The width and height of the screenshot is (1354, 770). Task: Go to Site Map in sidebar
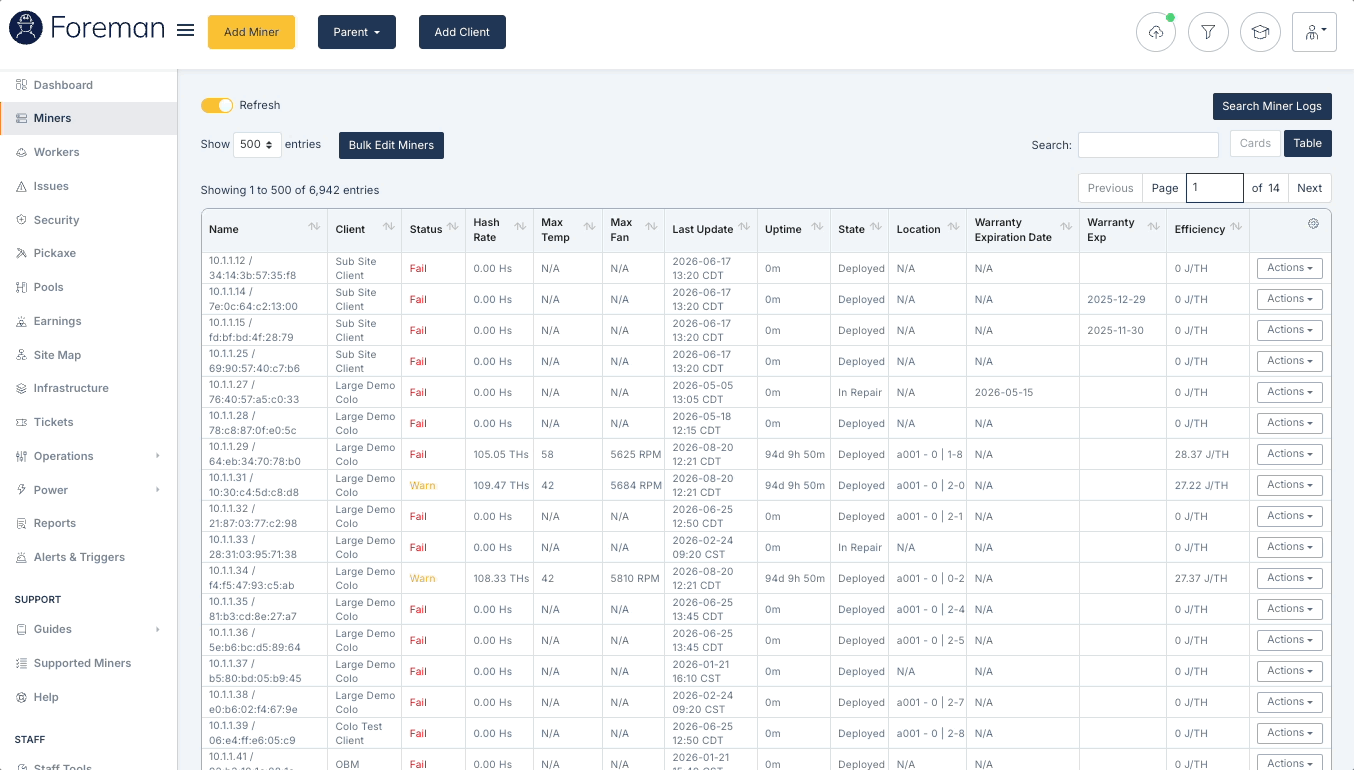[x=57, y=355]
